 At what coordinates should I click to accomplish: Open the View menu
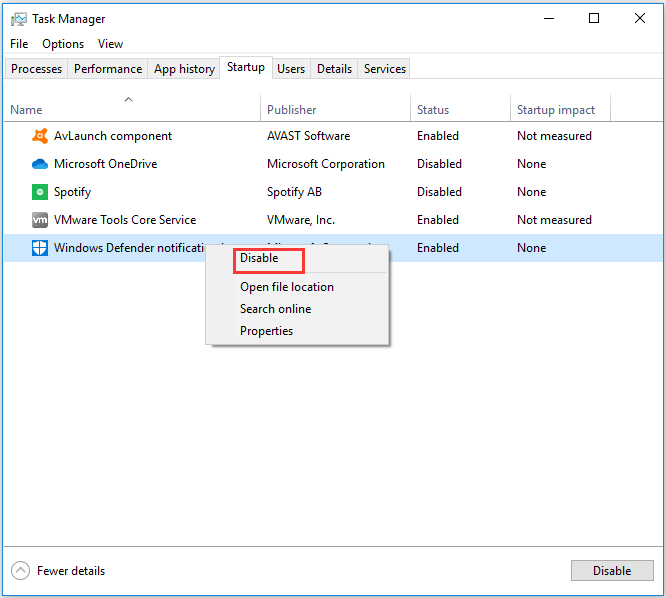pyautogui.click(x=110, y=44)
